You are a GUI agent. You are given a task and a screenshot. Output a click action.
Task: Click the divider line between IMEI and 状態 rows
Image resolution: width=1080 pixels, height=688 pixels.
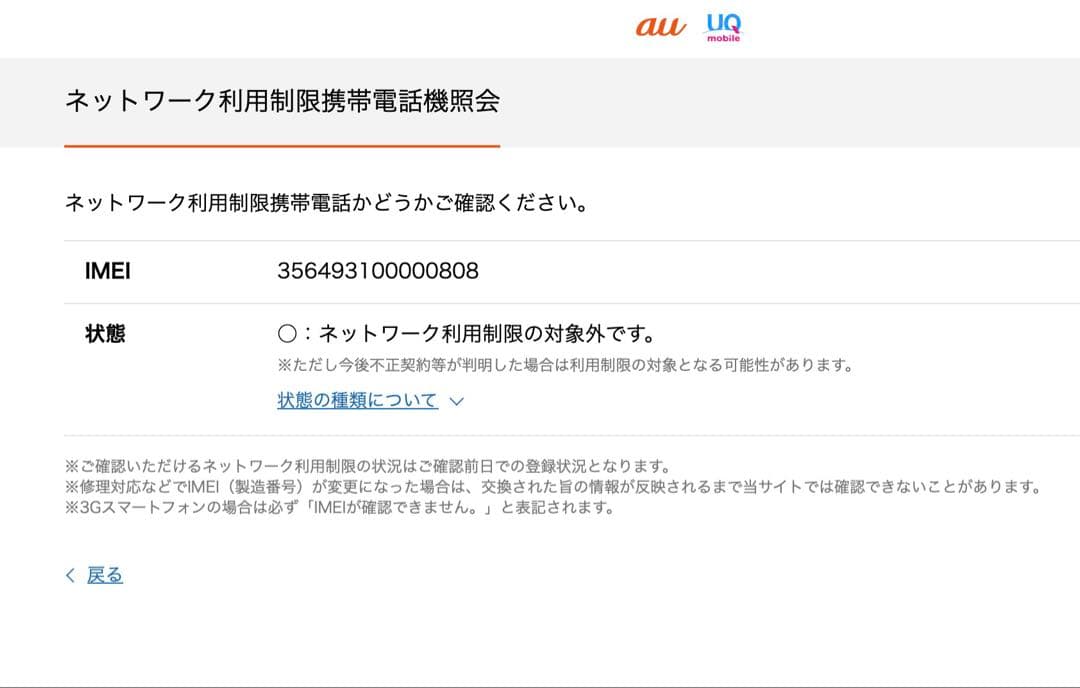pos(571,303)
